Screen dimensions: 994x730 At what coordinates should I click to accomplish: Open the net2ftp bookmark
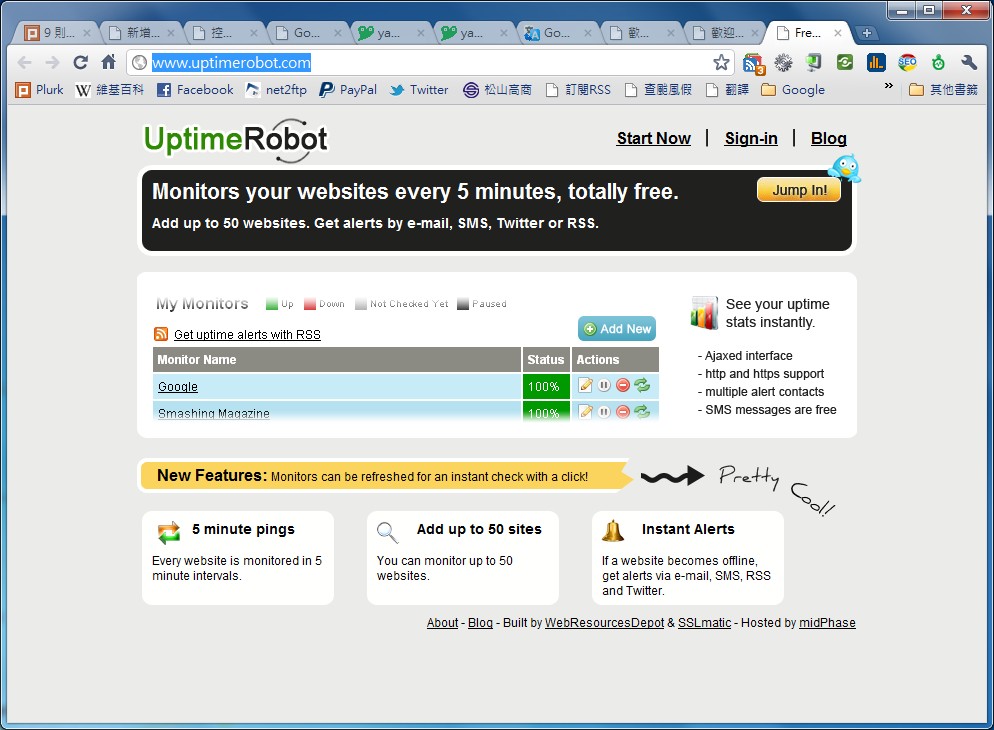276,90
